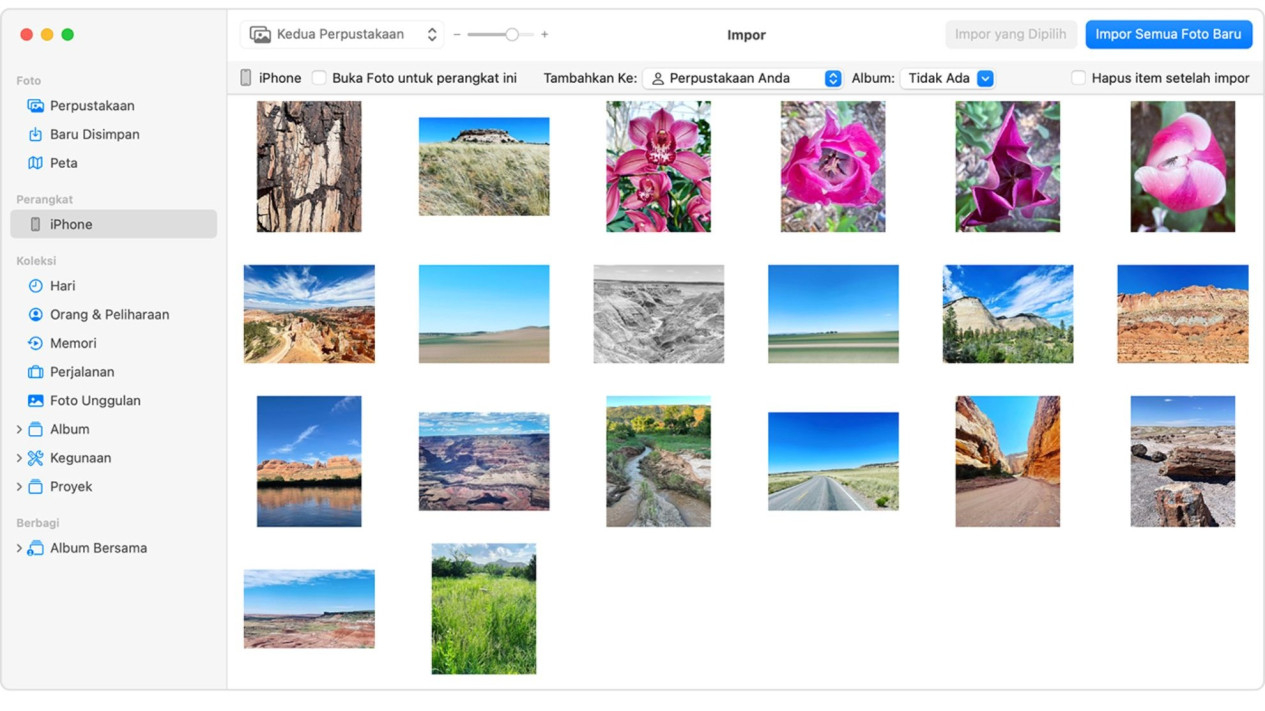
Task: Select the creek through greenery photo
Action: tap(658, 461)
